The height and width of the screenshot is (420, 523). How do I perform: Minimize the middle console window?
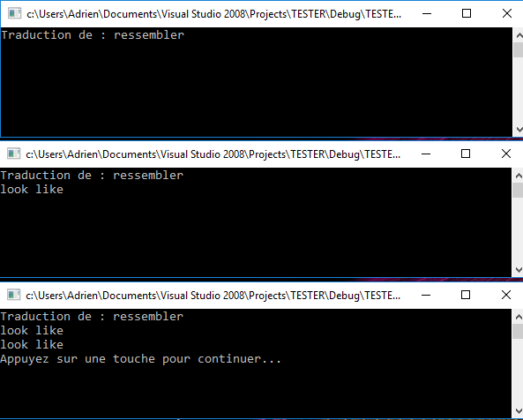tap(426, 154)
